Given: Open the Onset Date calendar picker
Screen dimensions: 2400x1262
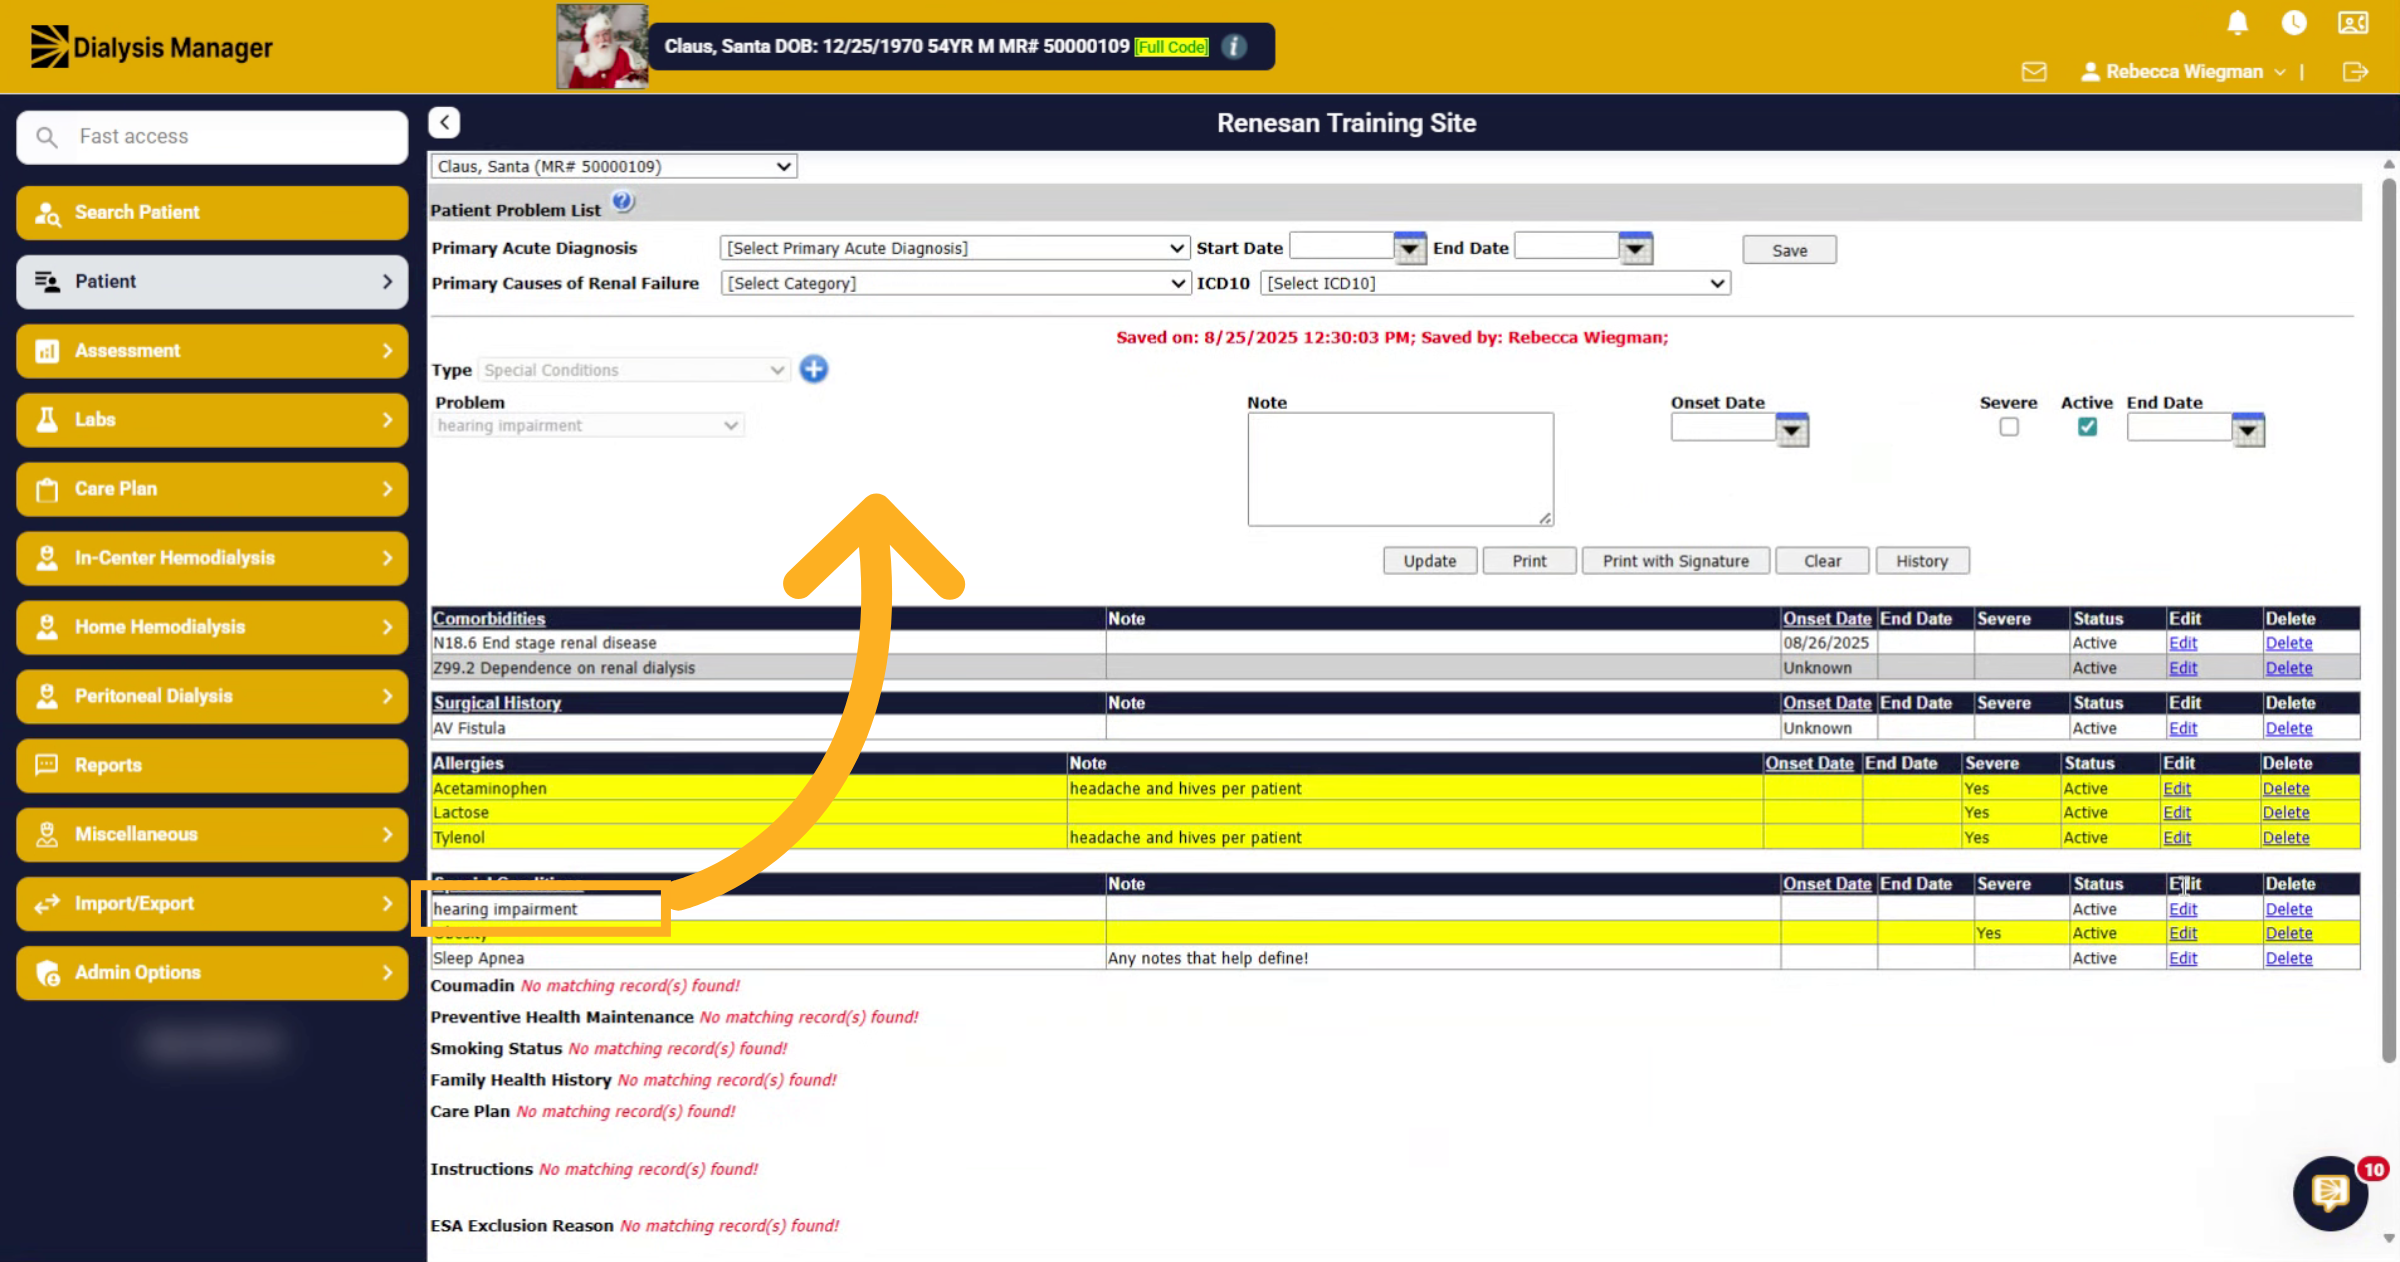Looking at the screenshot, I should tap(1792, 430).
